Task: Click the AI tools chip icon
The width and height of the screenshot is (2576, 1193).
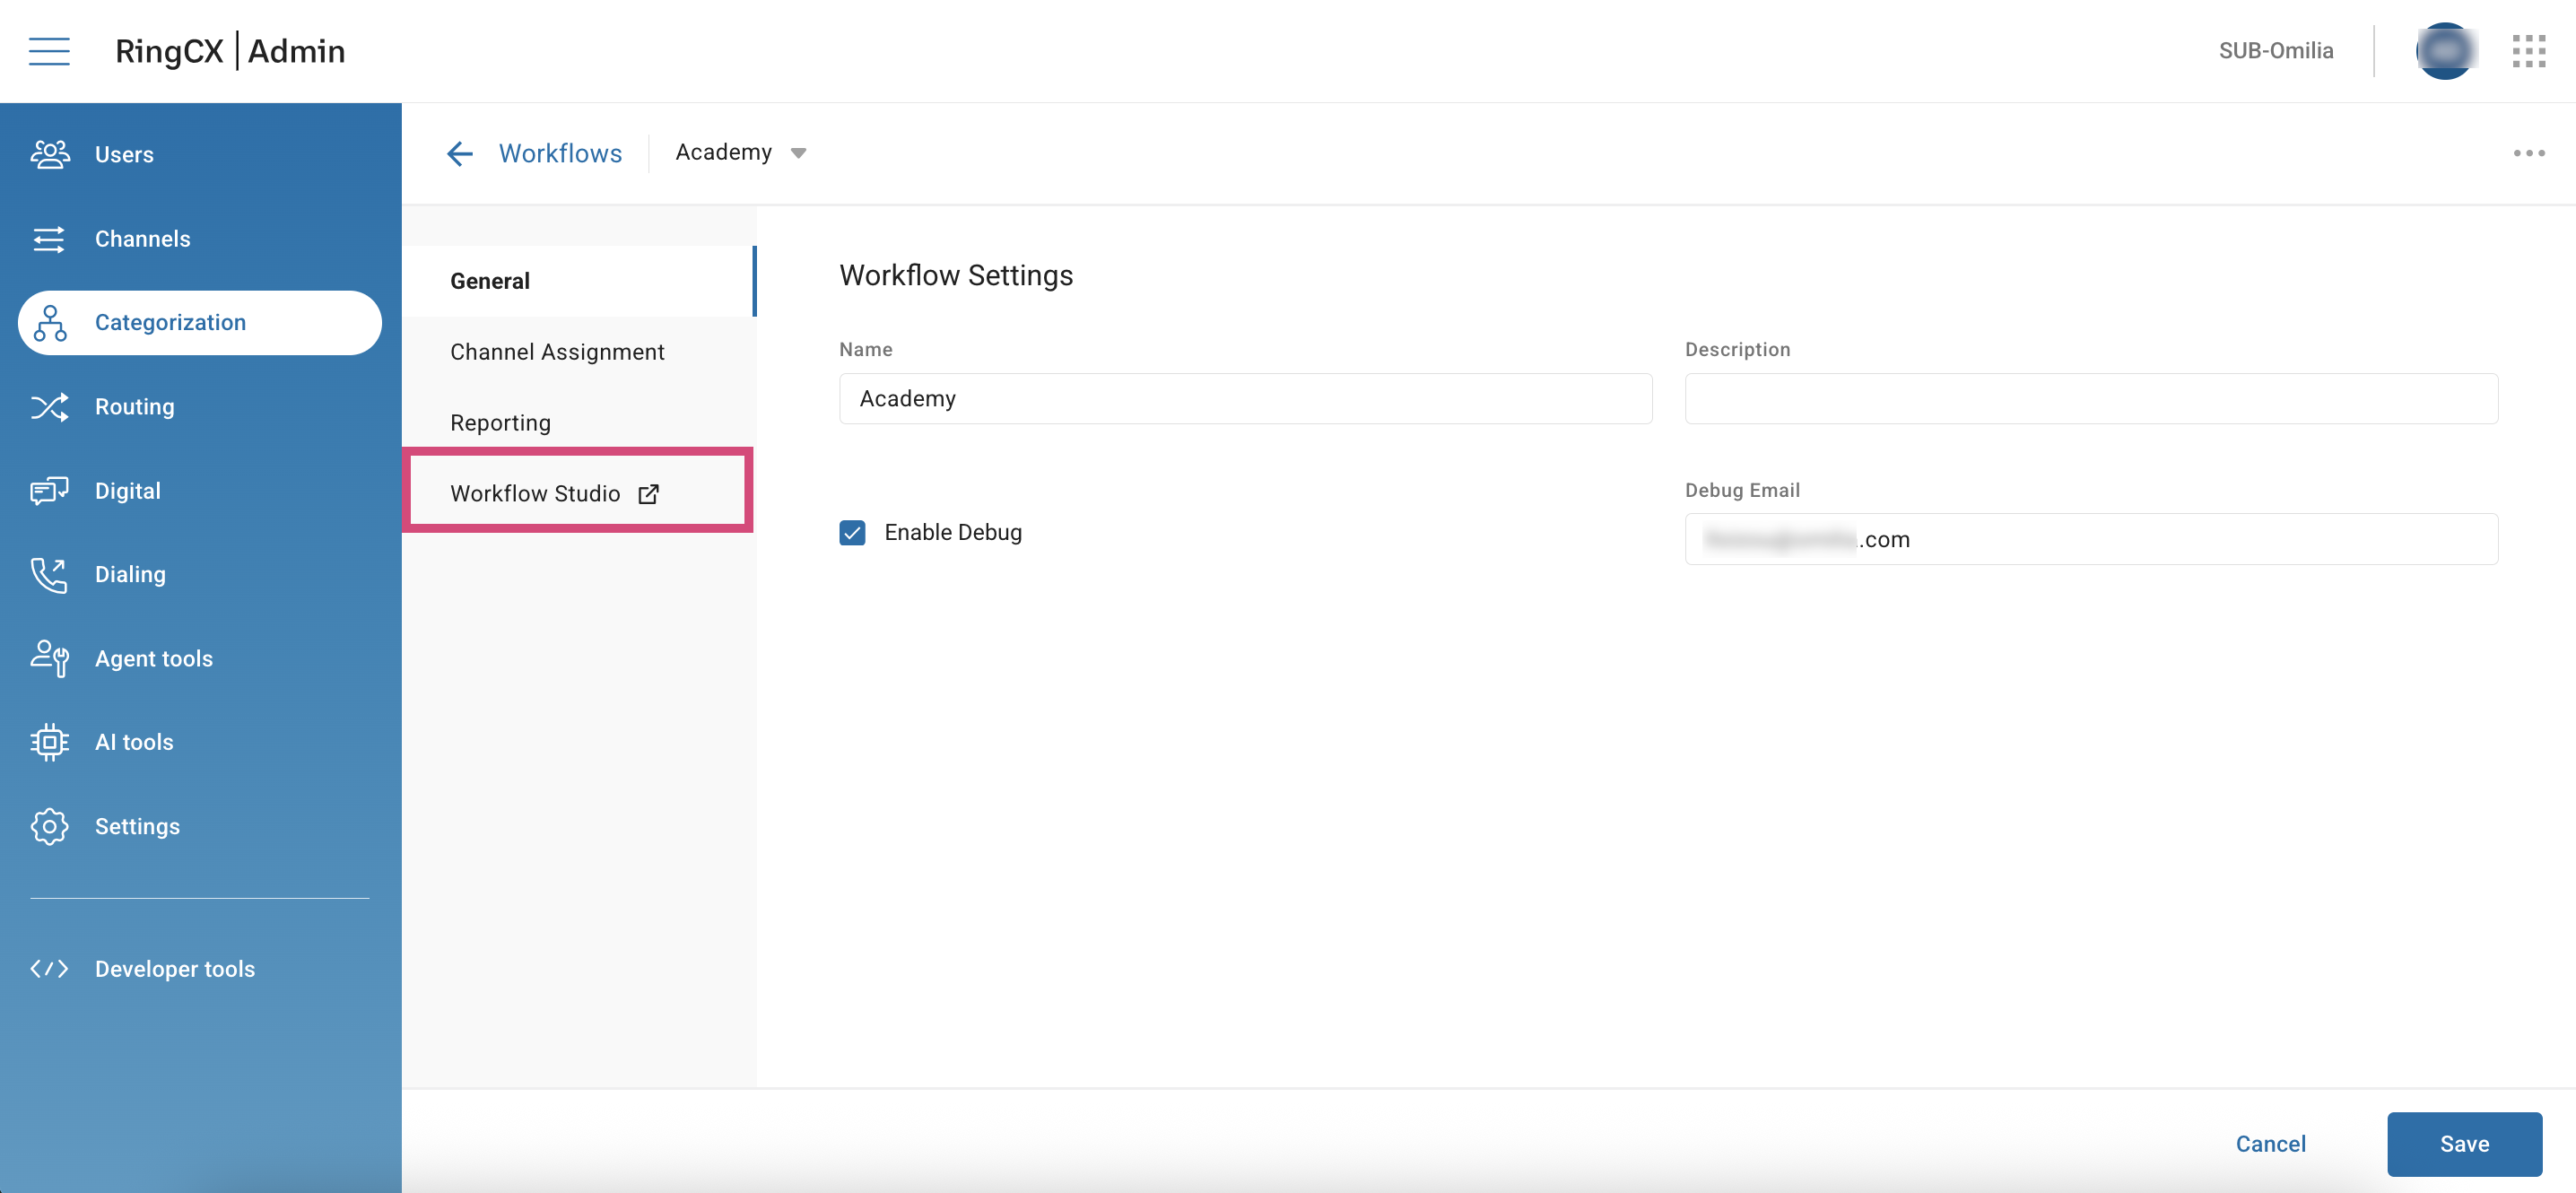Action: click(49, 742)
